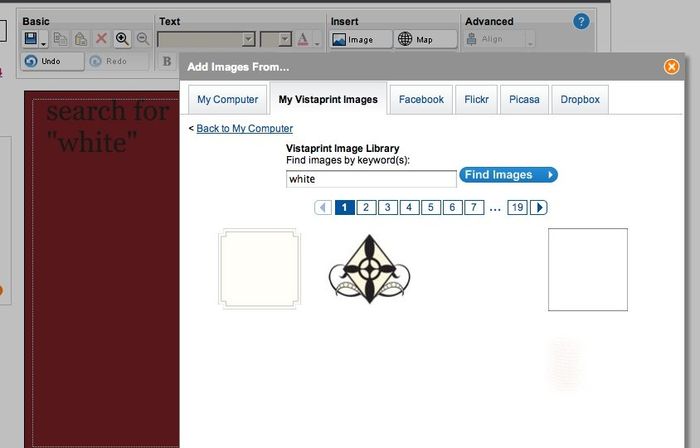Click the Back to My Computer link
Image resolution: width=700 pixels, height=448 pixels.
[x=244, y=129]
